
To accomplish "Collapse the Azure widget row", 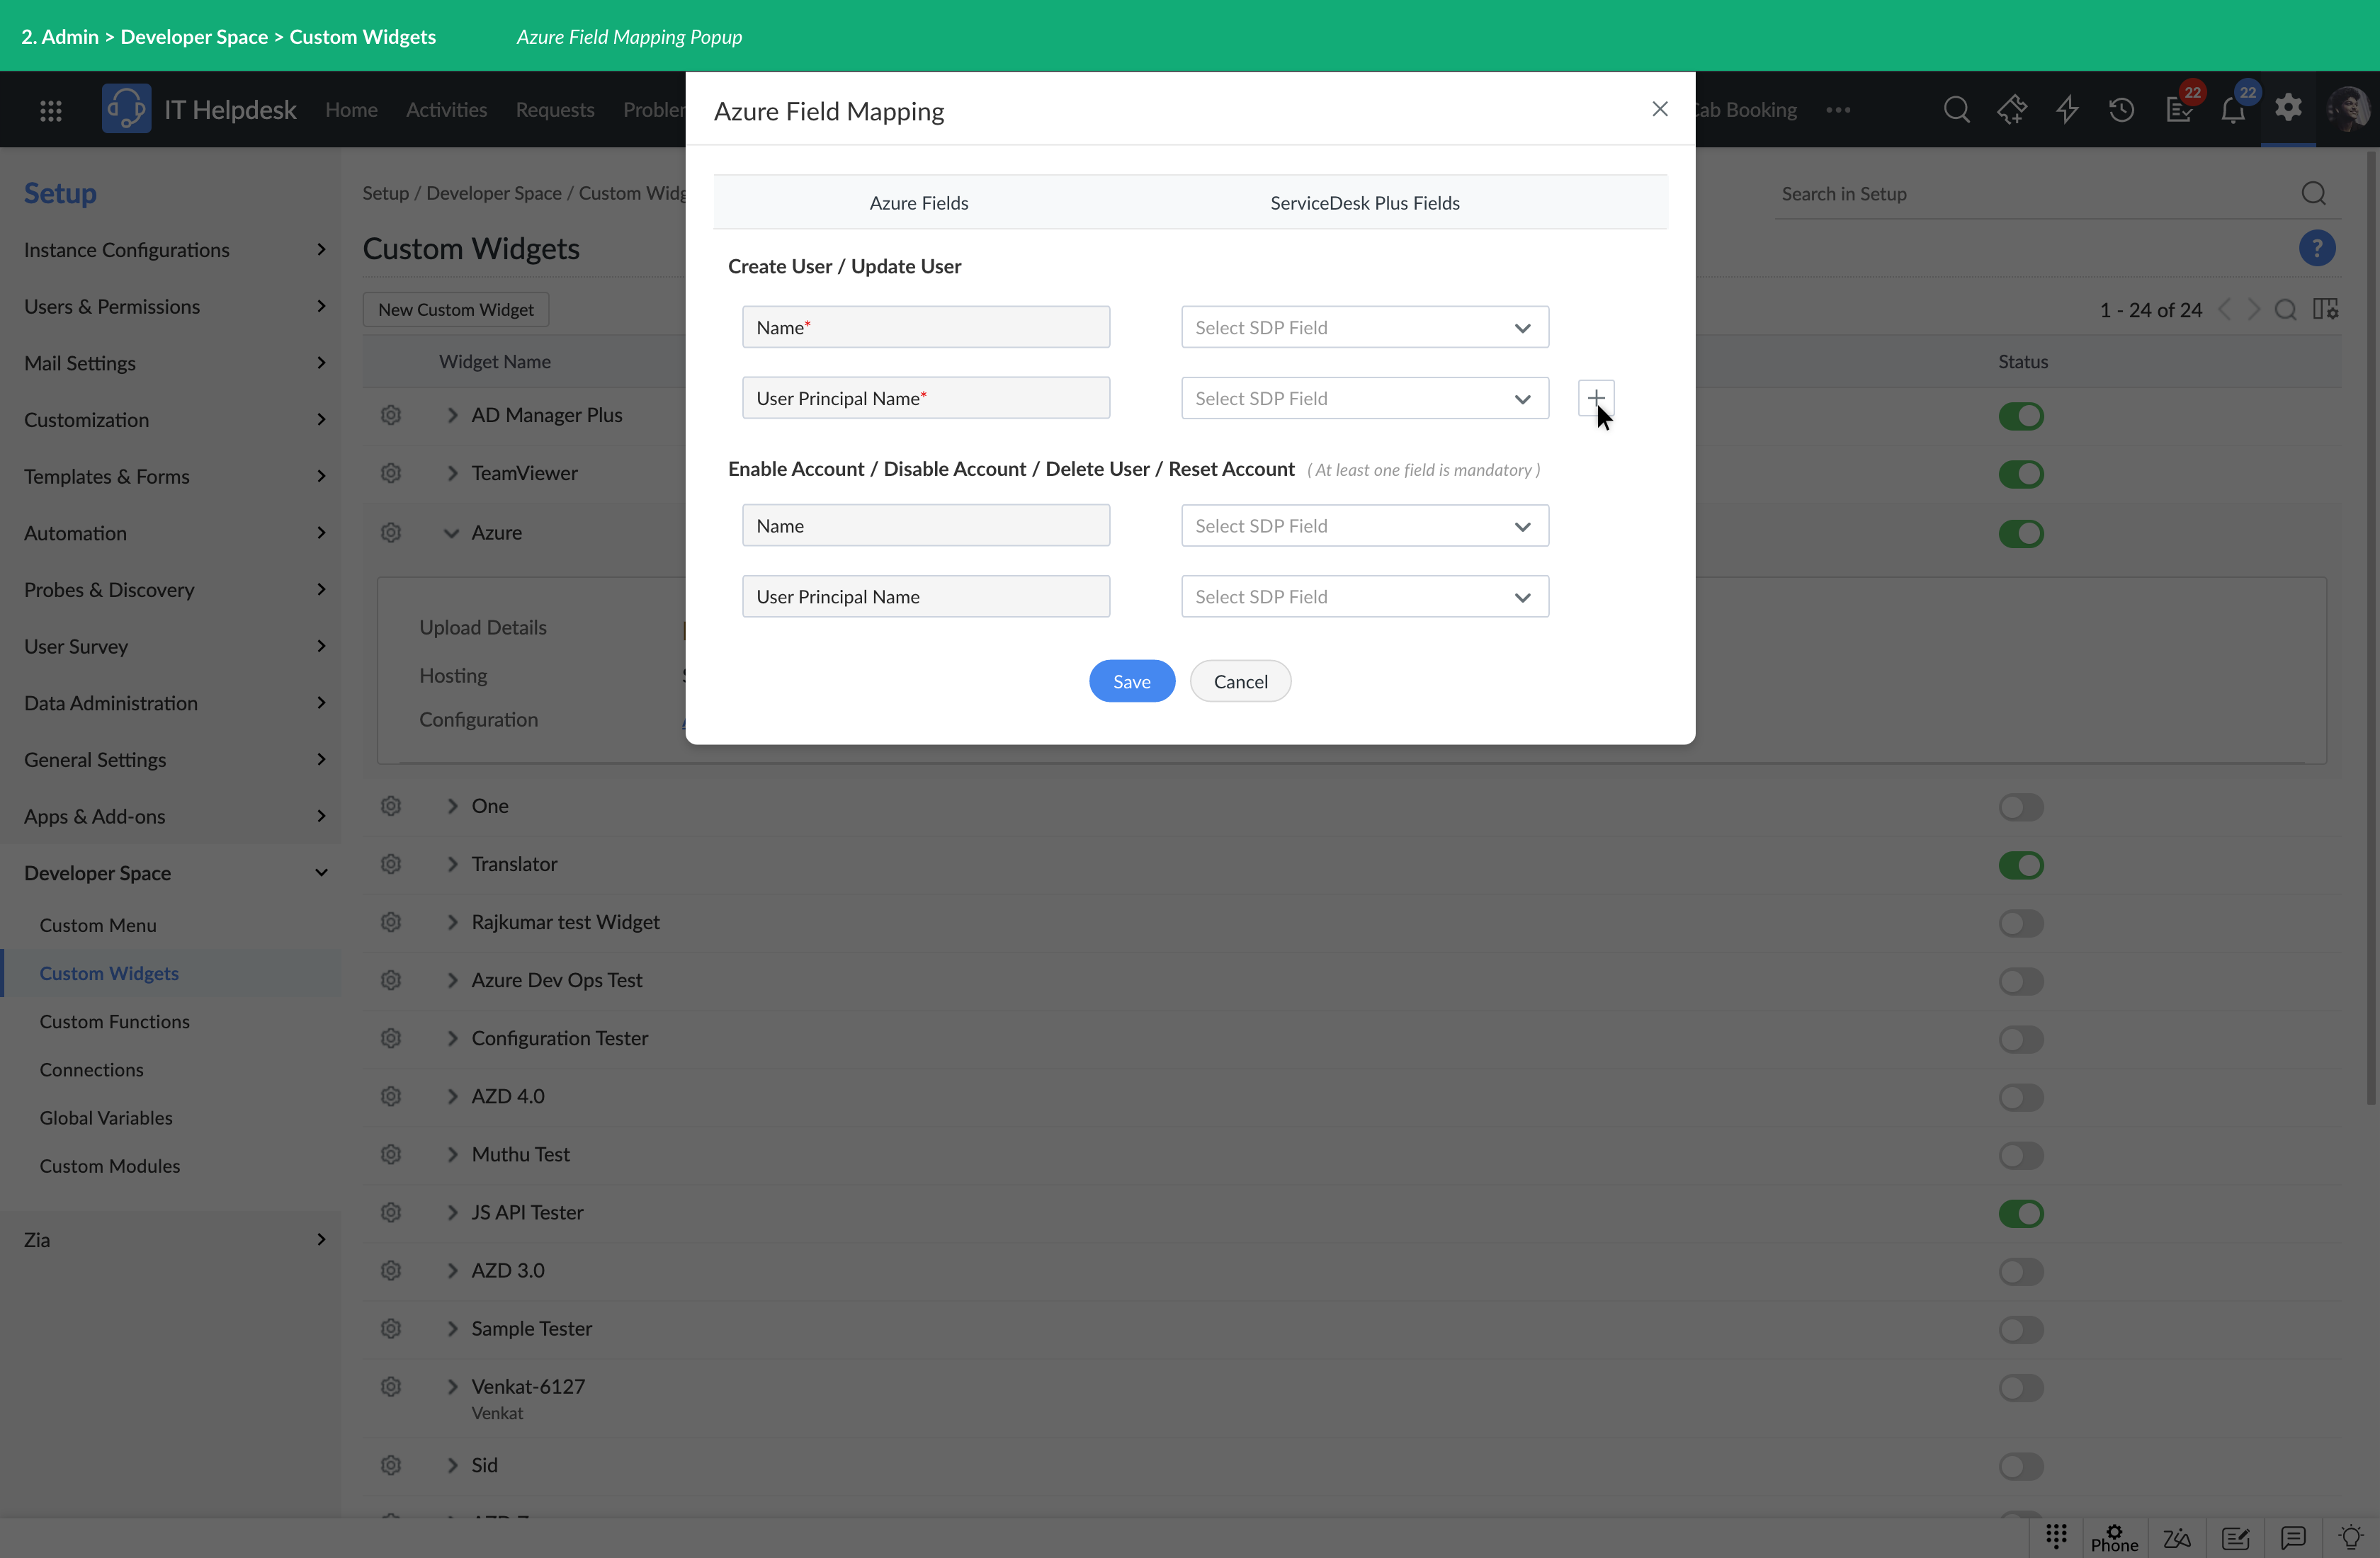I will (452, 533).
